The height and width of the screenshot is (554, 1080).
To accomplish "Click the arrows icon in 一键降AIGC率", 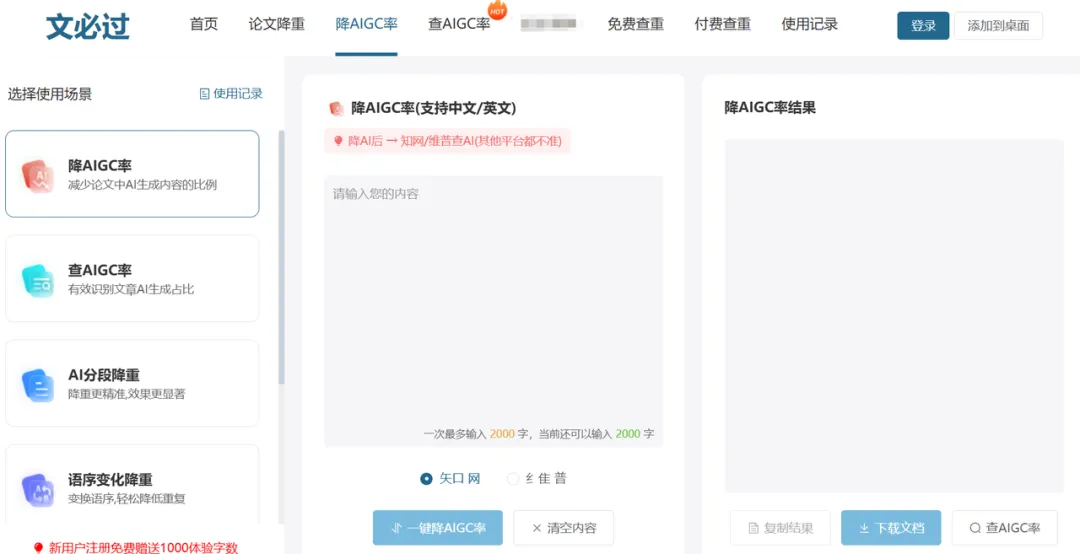I will [x=396, y=529].
